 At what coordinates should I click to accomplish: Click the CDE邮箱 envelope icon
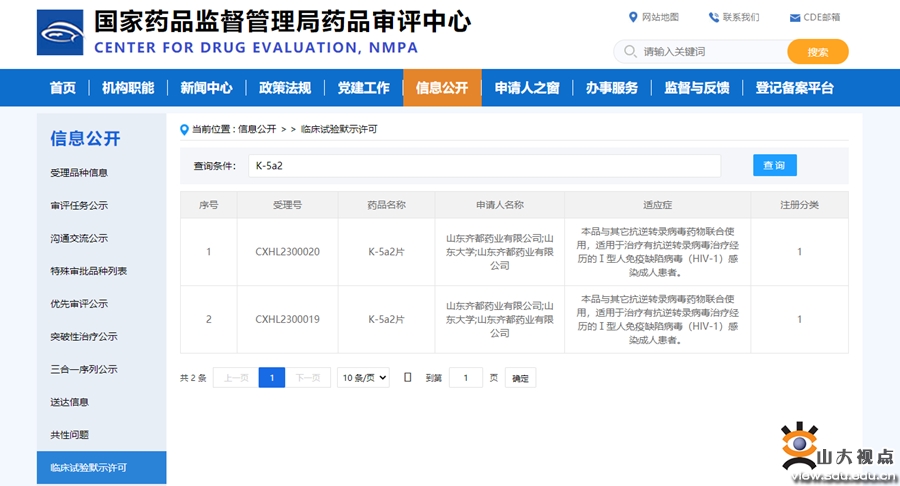tap(794, 17)
